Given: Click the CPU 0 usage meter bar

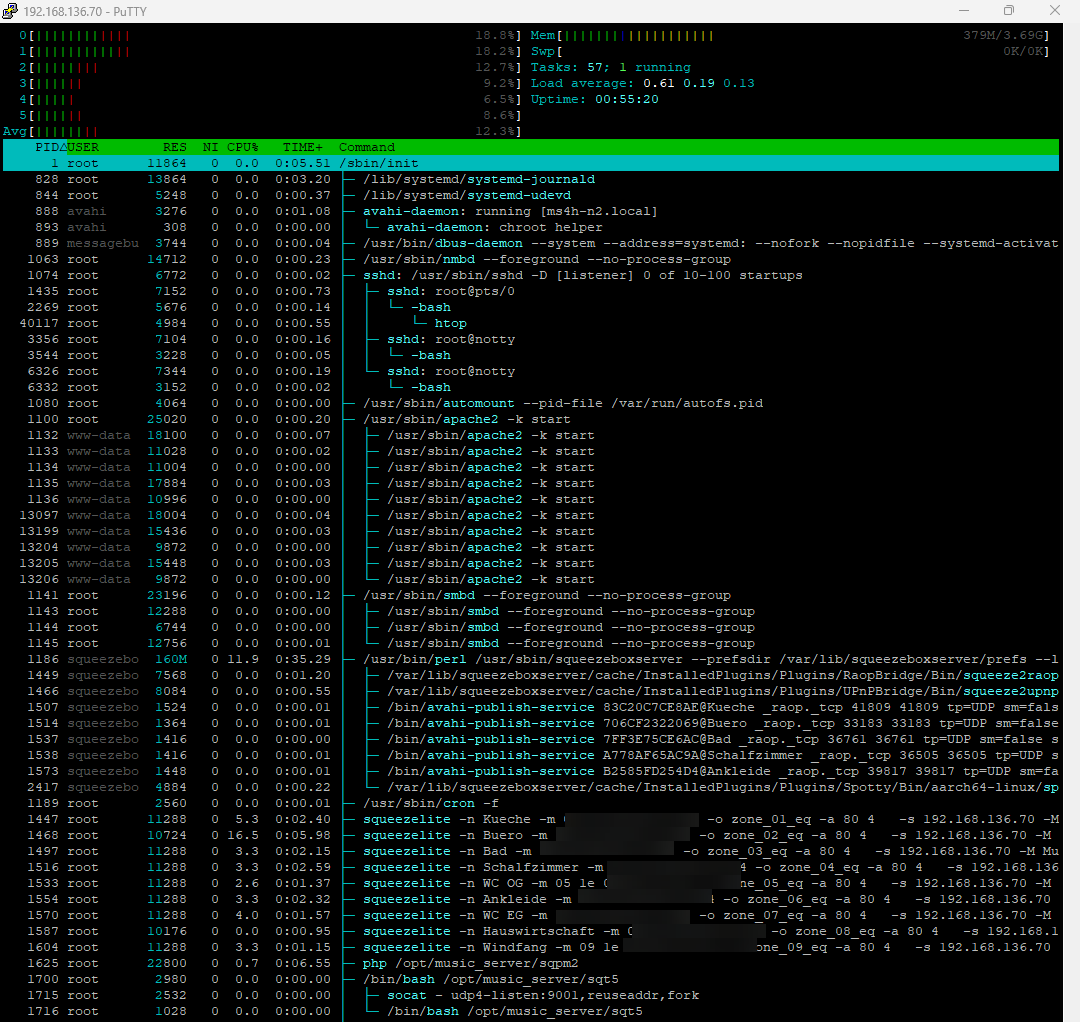Looking at the screenshot, I should point(270,35).
